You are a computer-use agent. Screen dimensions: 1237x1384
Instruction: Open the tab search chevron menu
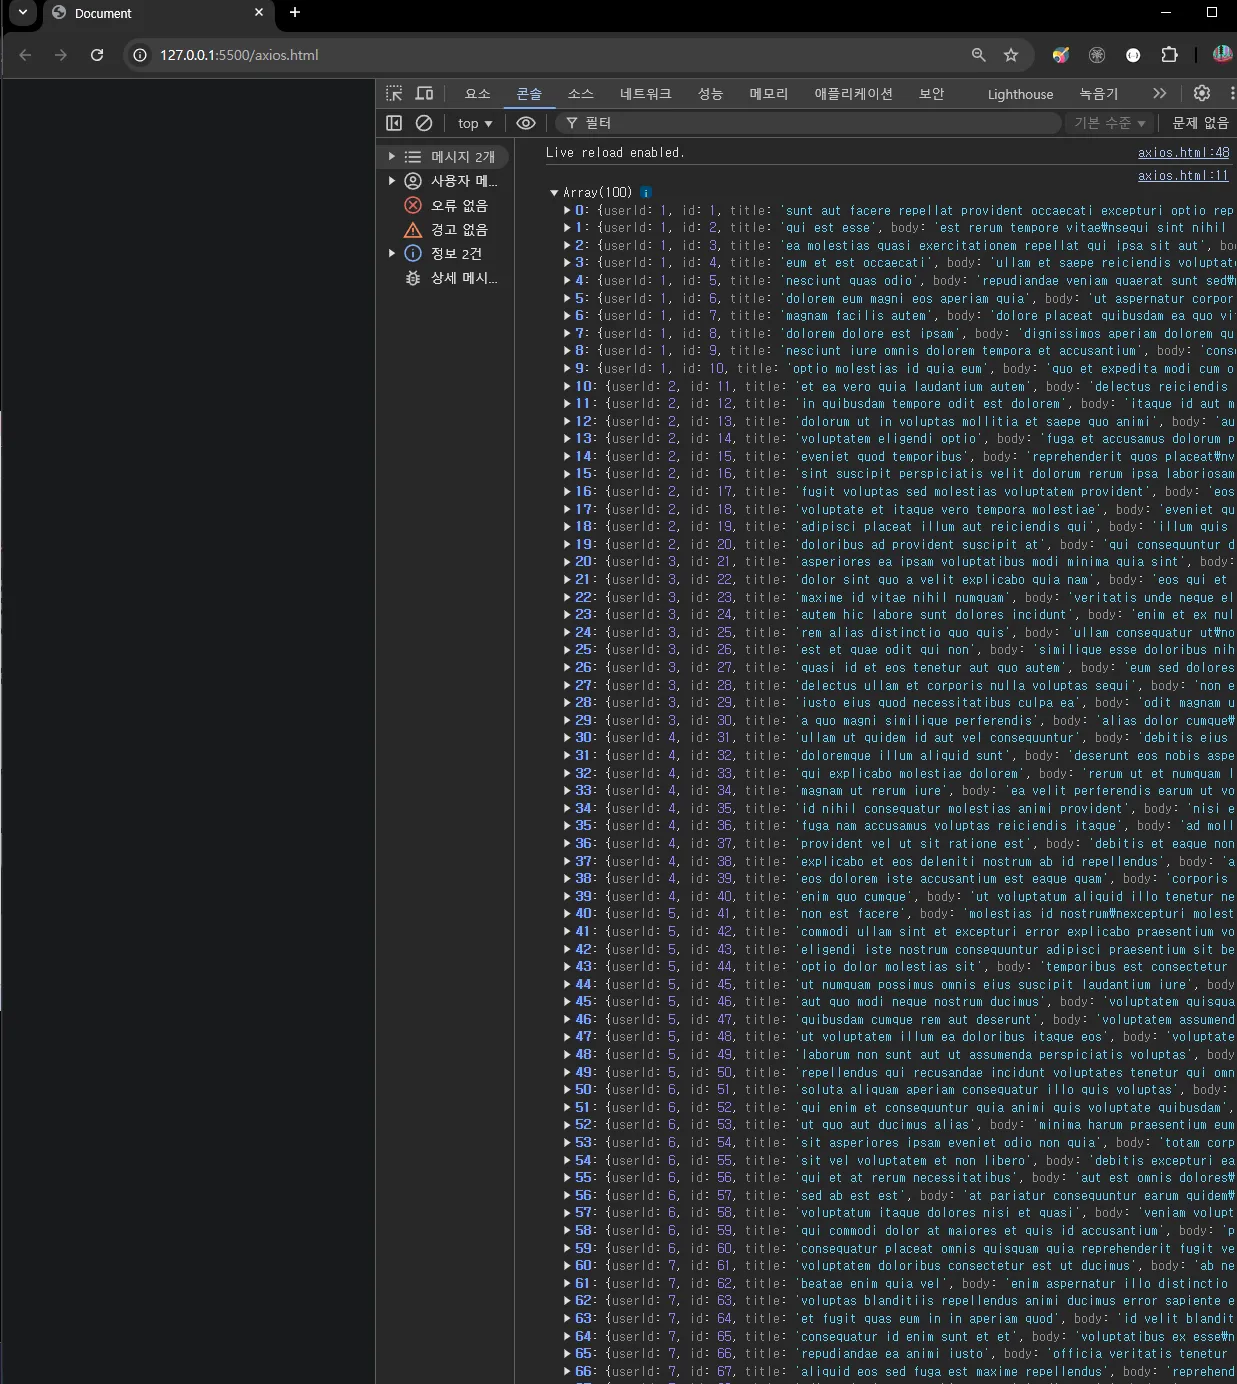[x=22, y=13]
